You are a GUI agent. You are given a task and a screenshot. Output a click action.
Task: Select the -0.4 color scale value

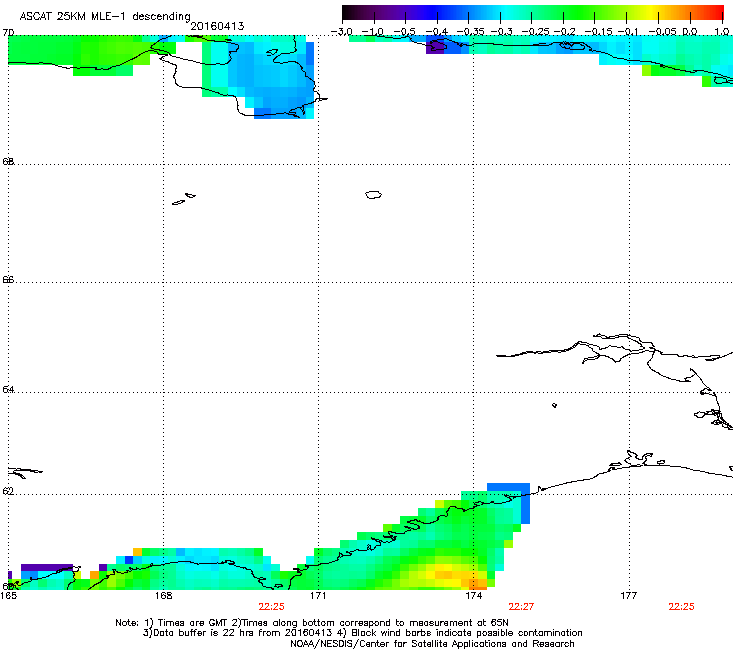(437, 32)
